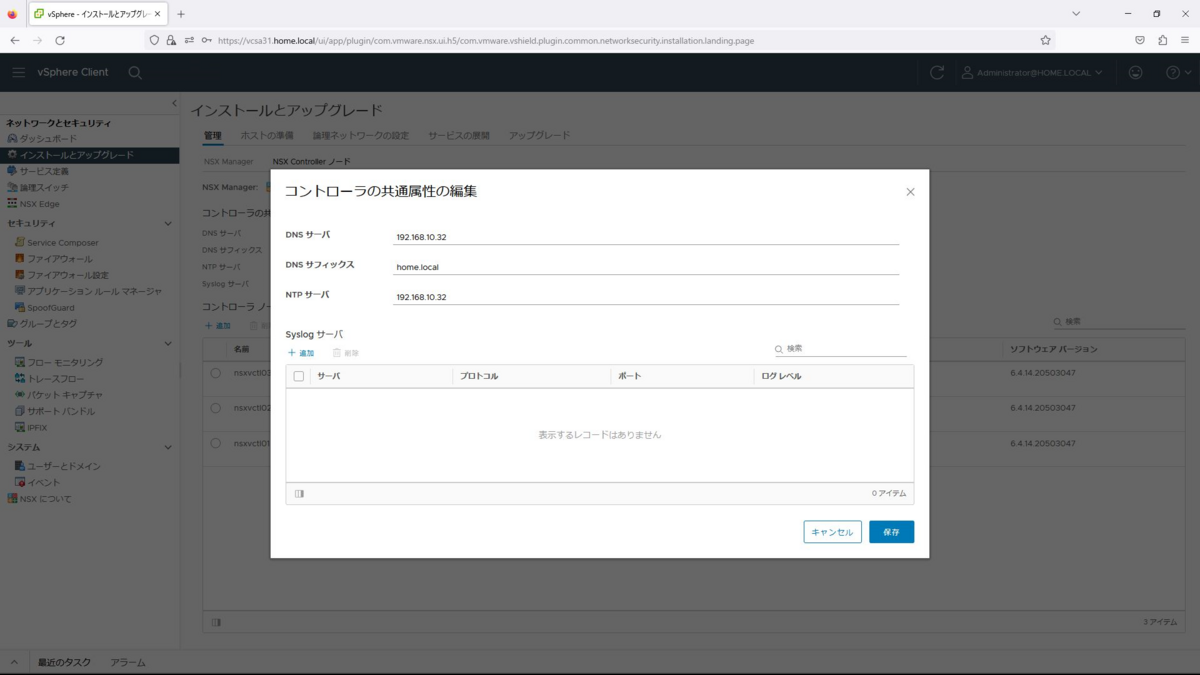Click 追加 above the Syslog server table

301,353
